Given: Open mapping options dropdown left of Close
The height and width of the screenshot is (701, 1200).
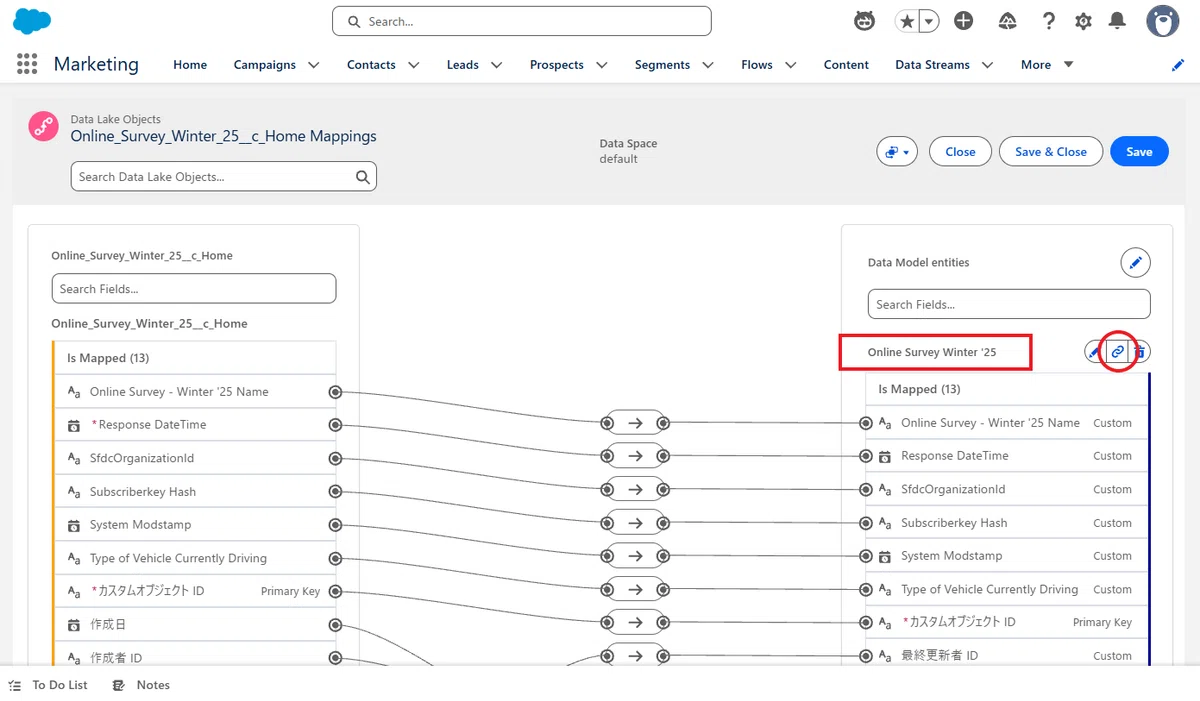Looking at the screenshot, I should (x=897, y=152).
